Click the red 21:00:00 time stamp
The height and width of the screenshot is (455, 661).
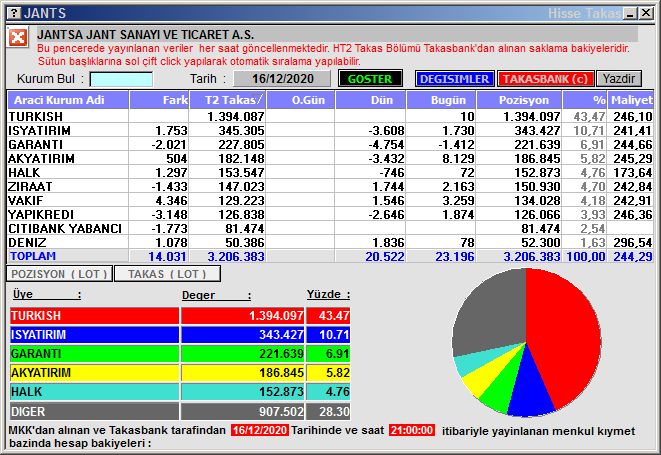(412, 430)
